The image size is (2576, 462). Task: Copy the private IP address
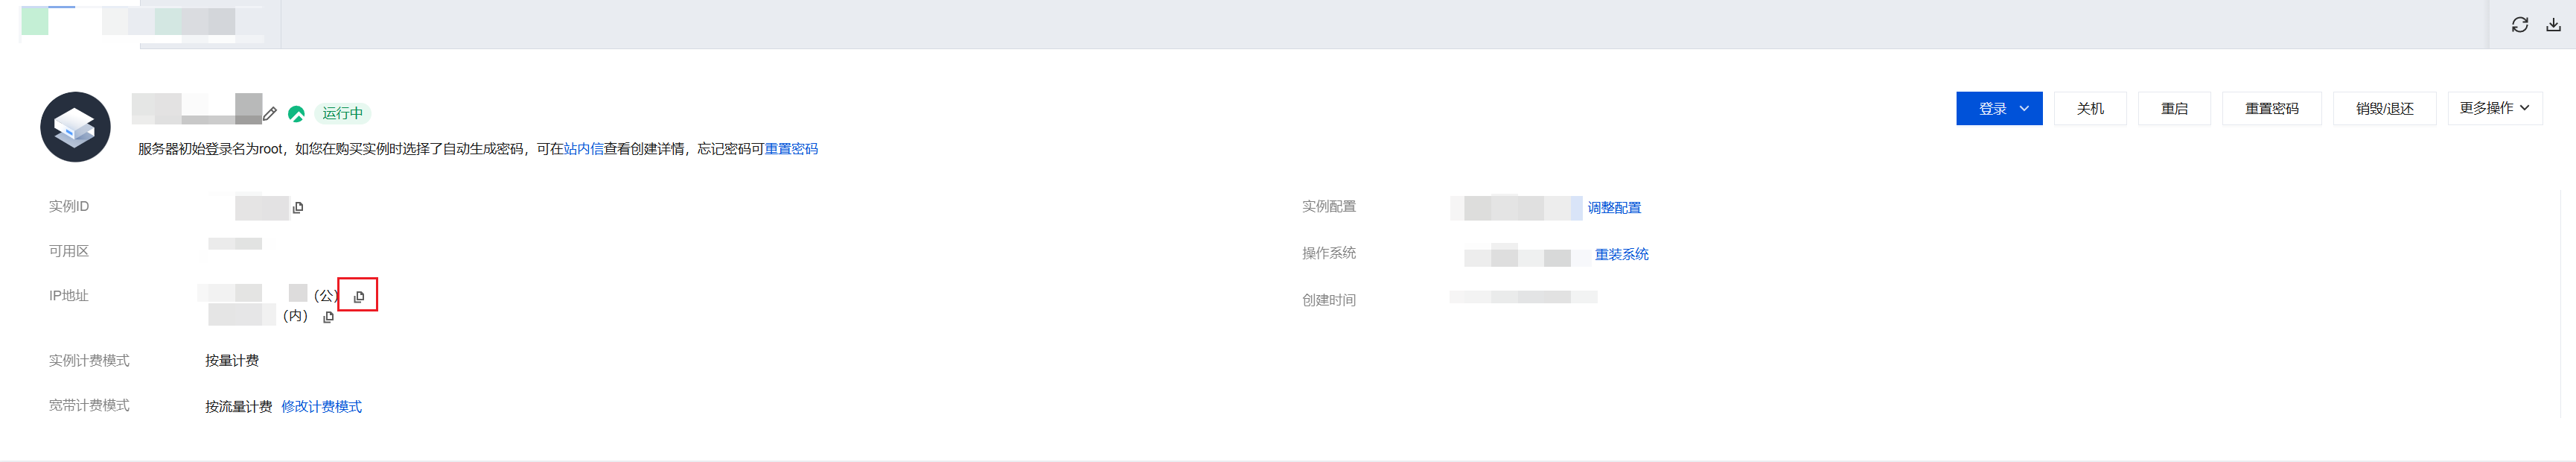[328, 317]
